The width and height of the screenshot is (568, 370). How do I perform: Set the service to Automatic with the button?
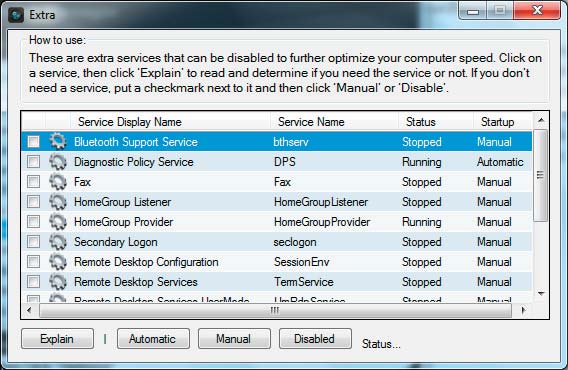[x=153, y=339]
